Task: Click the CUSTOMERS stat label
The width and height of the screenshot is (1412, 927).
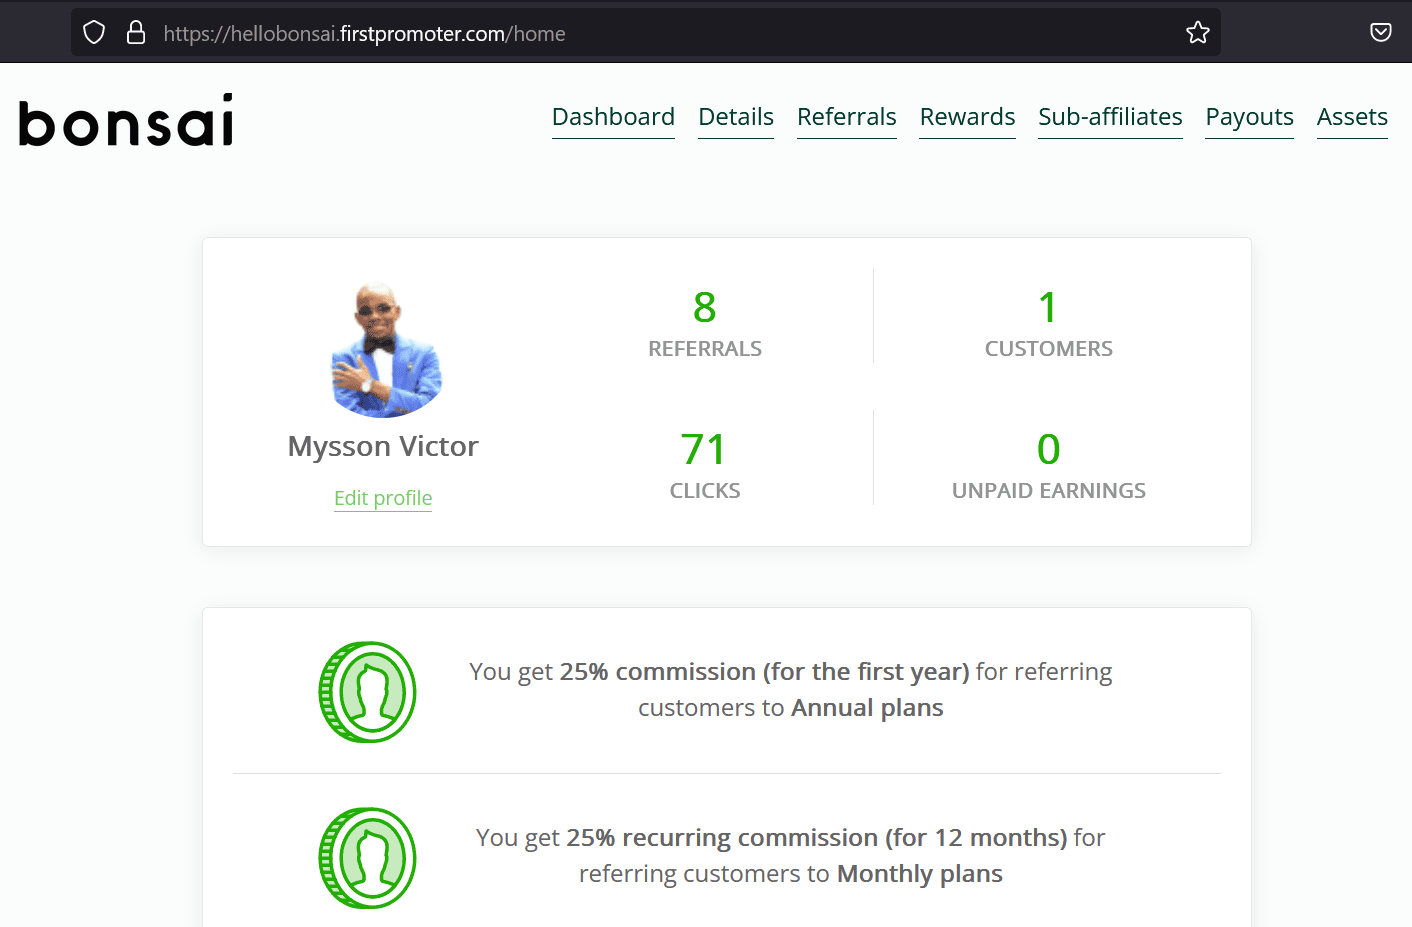Action: tap(1048, 349)
